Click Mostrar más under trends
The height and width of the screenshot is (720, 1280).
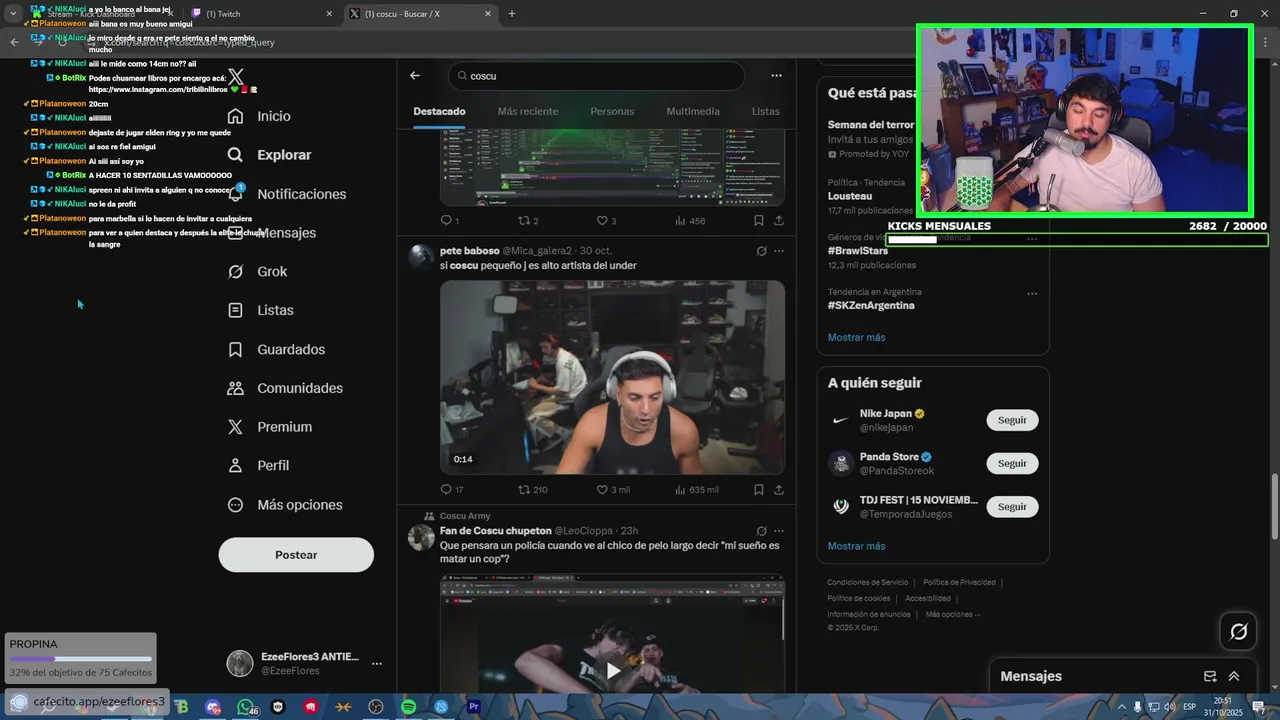(857, 337)
